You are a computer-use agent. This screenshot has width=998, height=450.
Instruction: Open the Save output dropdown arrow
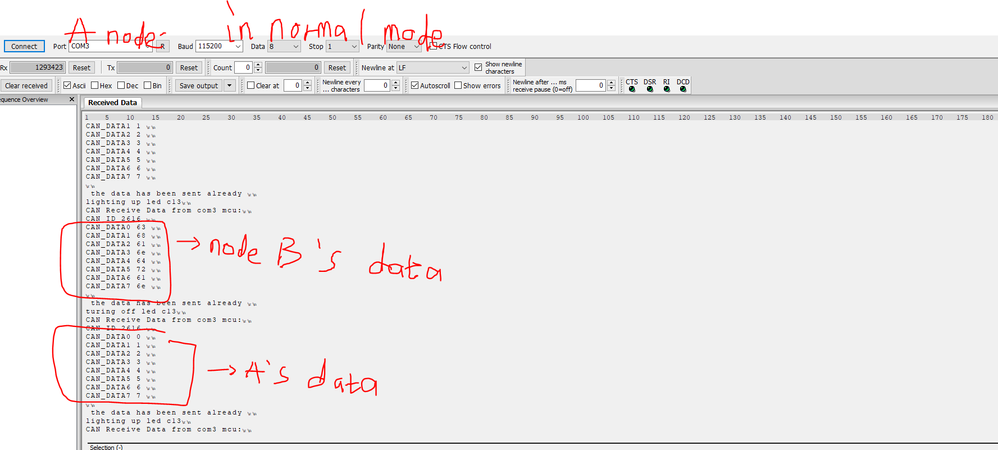tap(230, 85)
